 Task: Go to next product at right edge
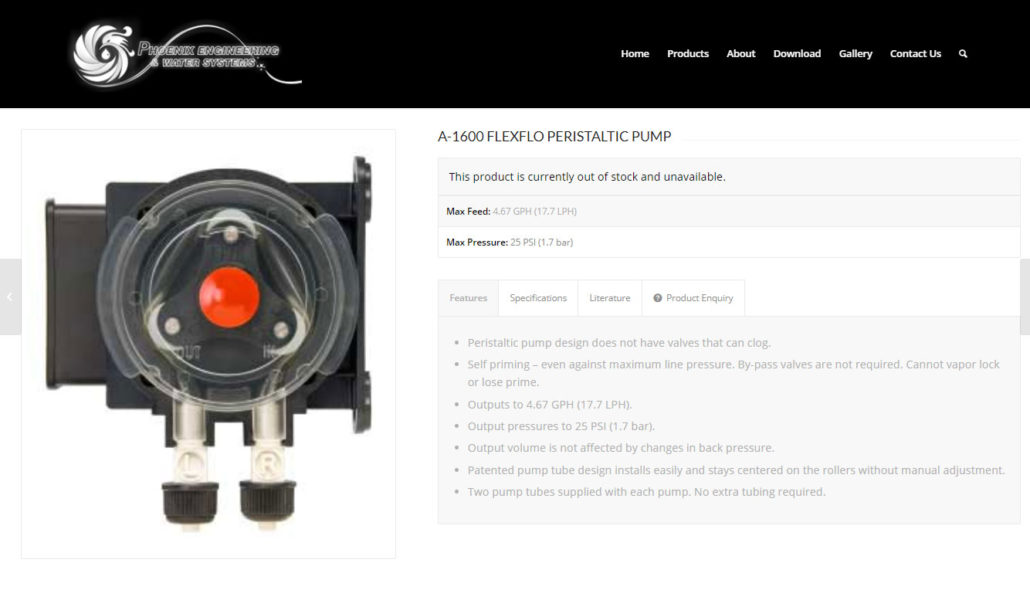[x=1025, y=297]
